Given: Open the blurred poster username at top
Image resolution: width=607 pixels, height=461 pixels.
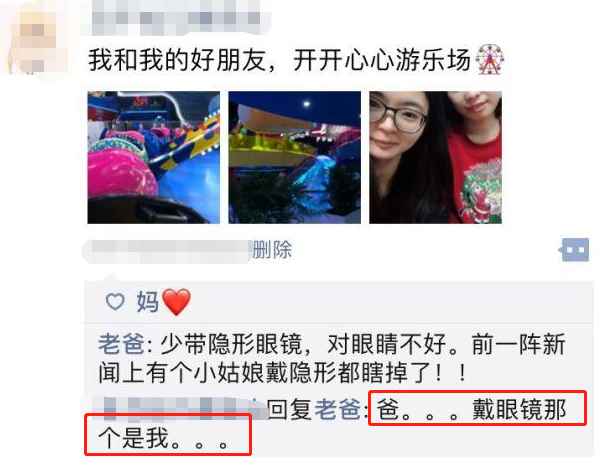Looking at the screenshot, I should coord(176,19).
